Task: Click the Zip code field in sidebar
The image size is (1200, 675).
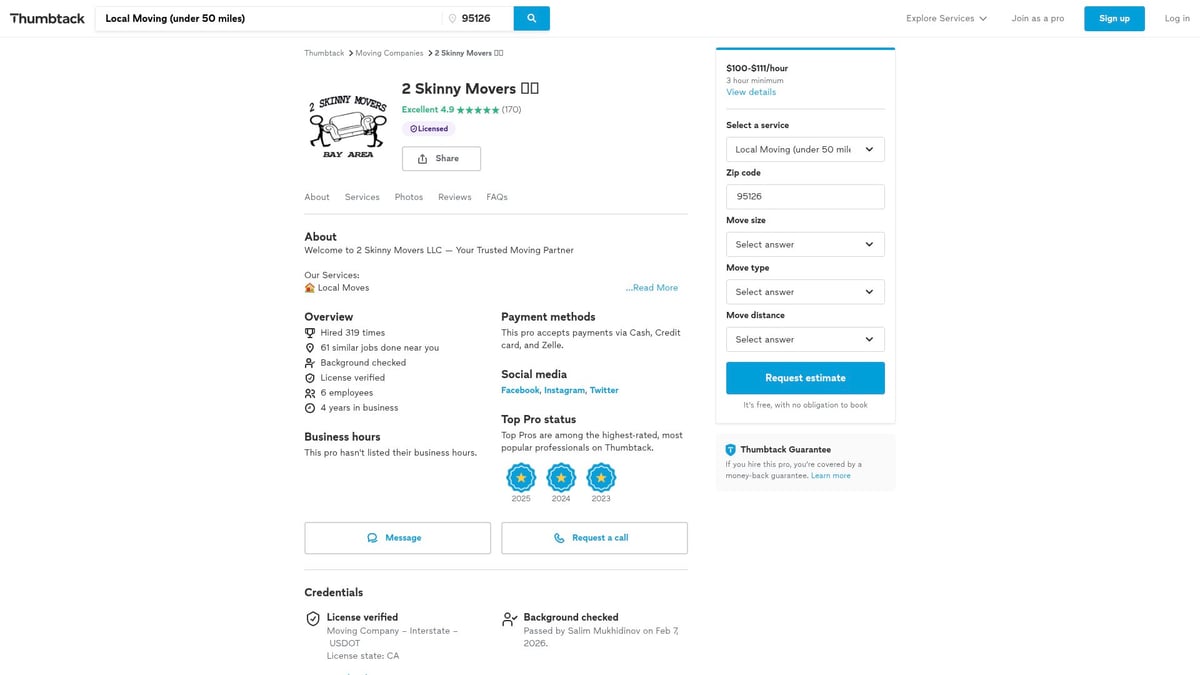Action: [x=805, y=197]
